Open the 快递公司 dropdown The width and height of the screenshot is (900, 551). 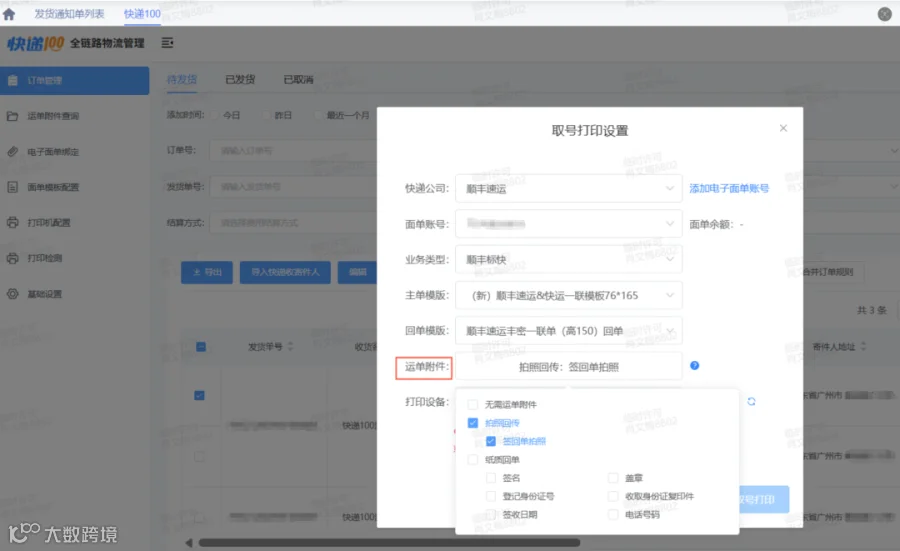pos(568,188)
